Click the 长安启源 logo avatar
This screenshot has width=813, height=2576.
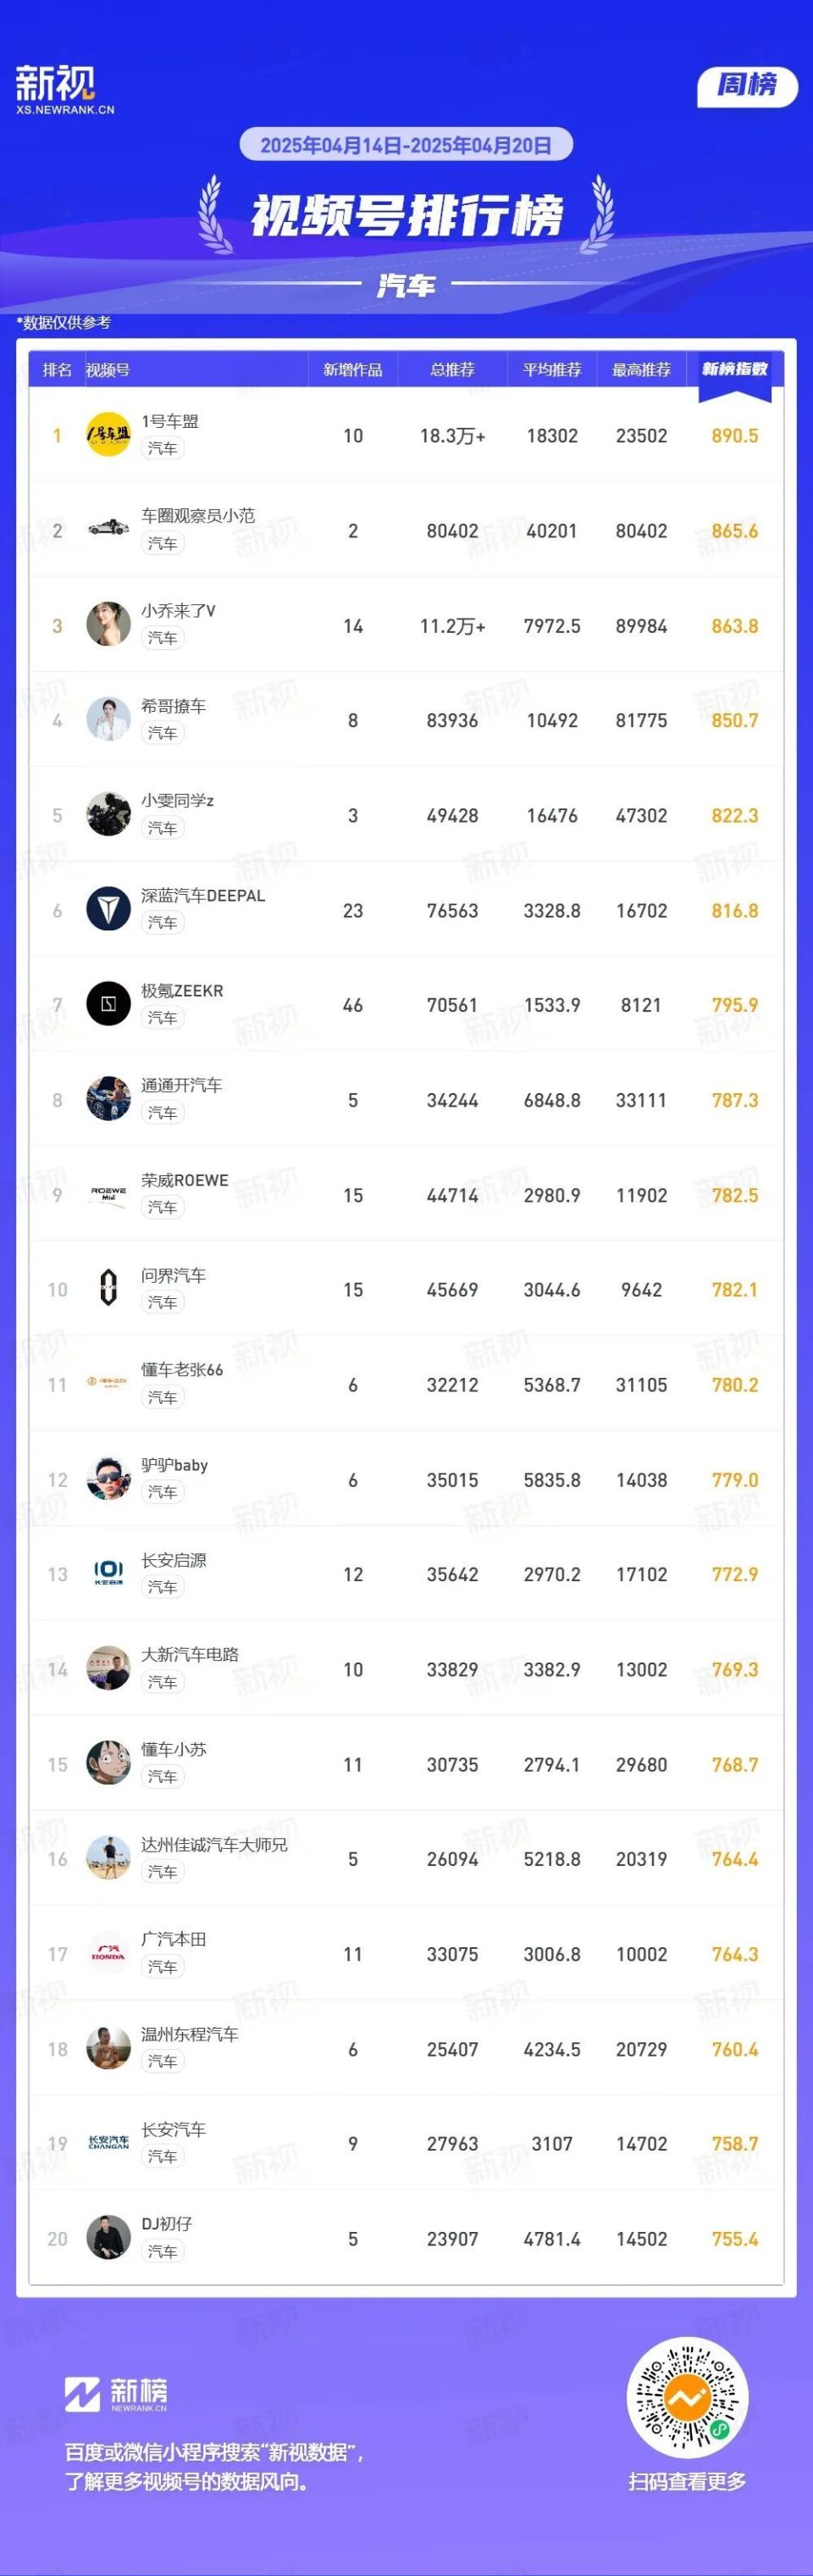[108, 1574]
